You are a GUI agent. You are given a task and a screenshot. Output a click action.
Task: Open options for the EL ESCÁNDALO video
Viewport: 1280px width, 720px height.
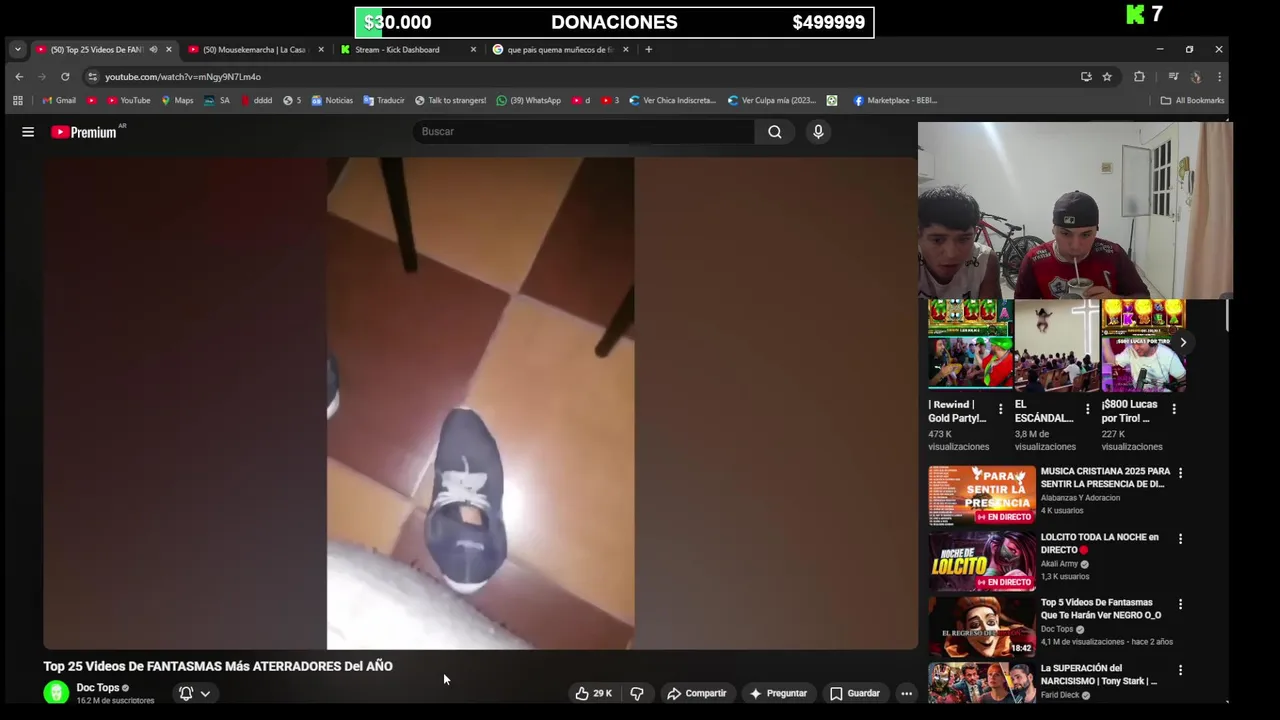pyautogui.click(x=1087, y=409)
